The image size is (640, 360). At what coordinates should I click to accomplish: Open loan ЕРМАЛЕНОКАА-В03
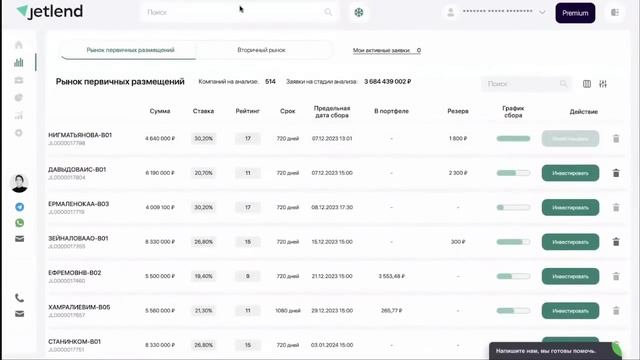(79, 204)
